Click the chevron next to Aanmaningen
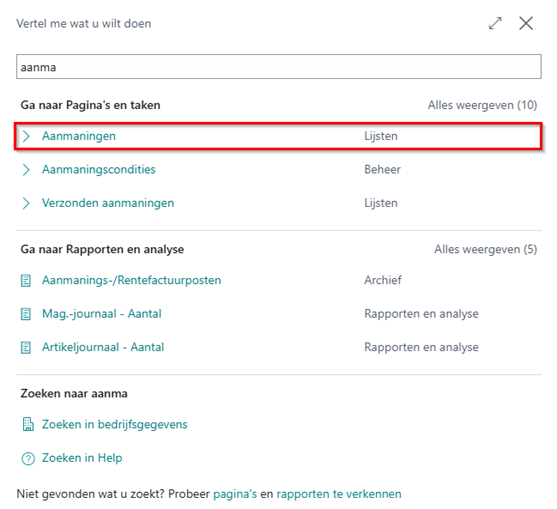 point(26,136)
